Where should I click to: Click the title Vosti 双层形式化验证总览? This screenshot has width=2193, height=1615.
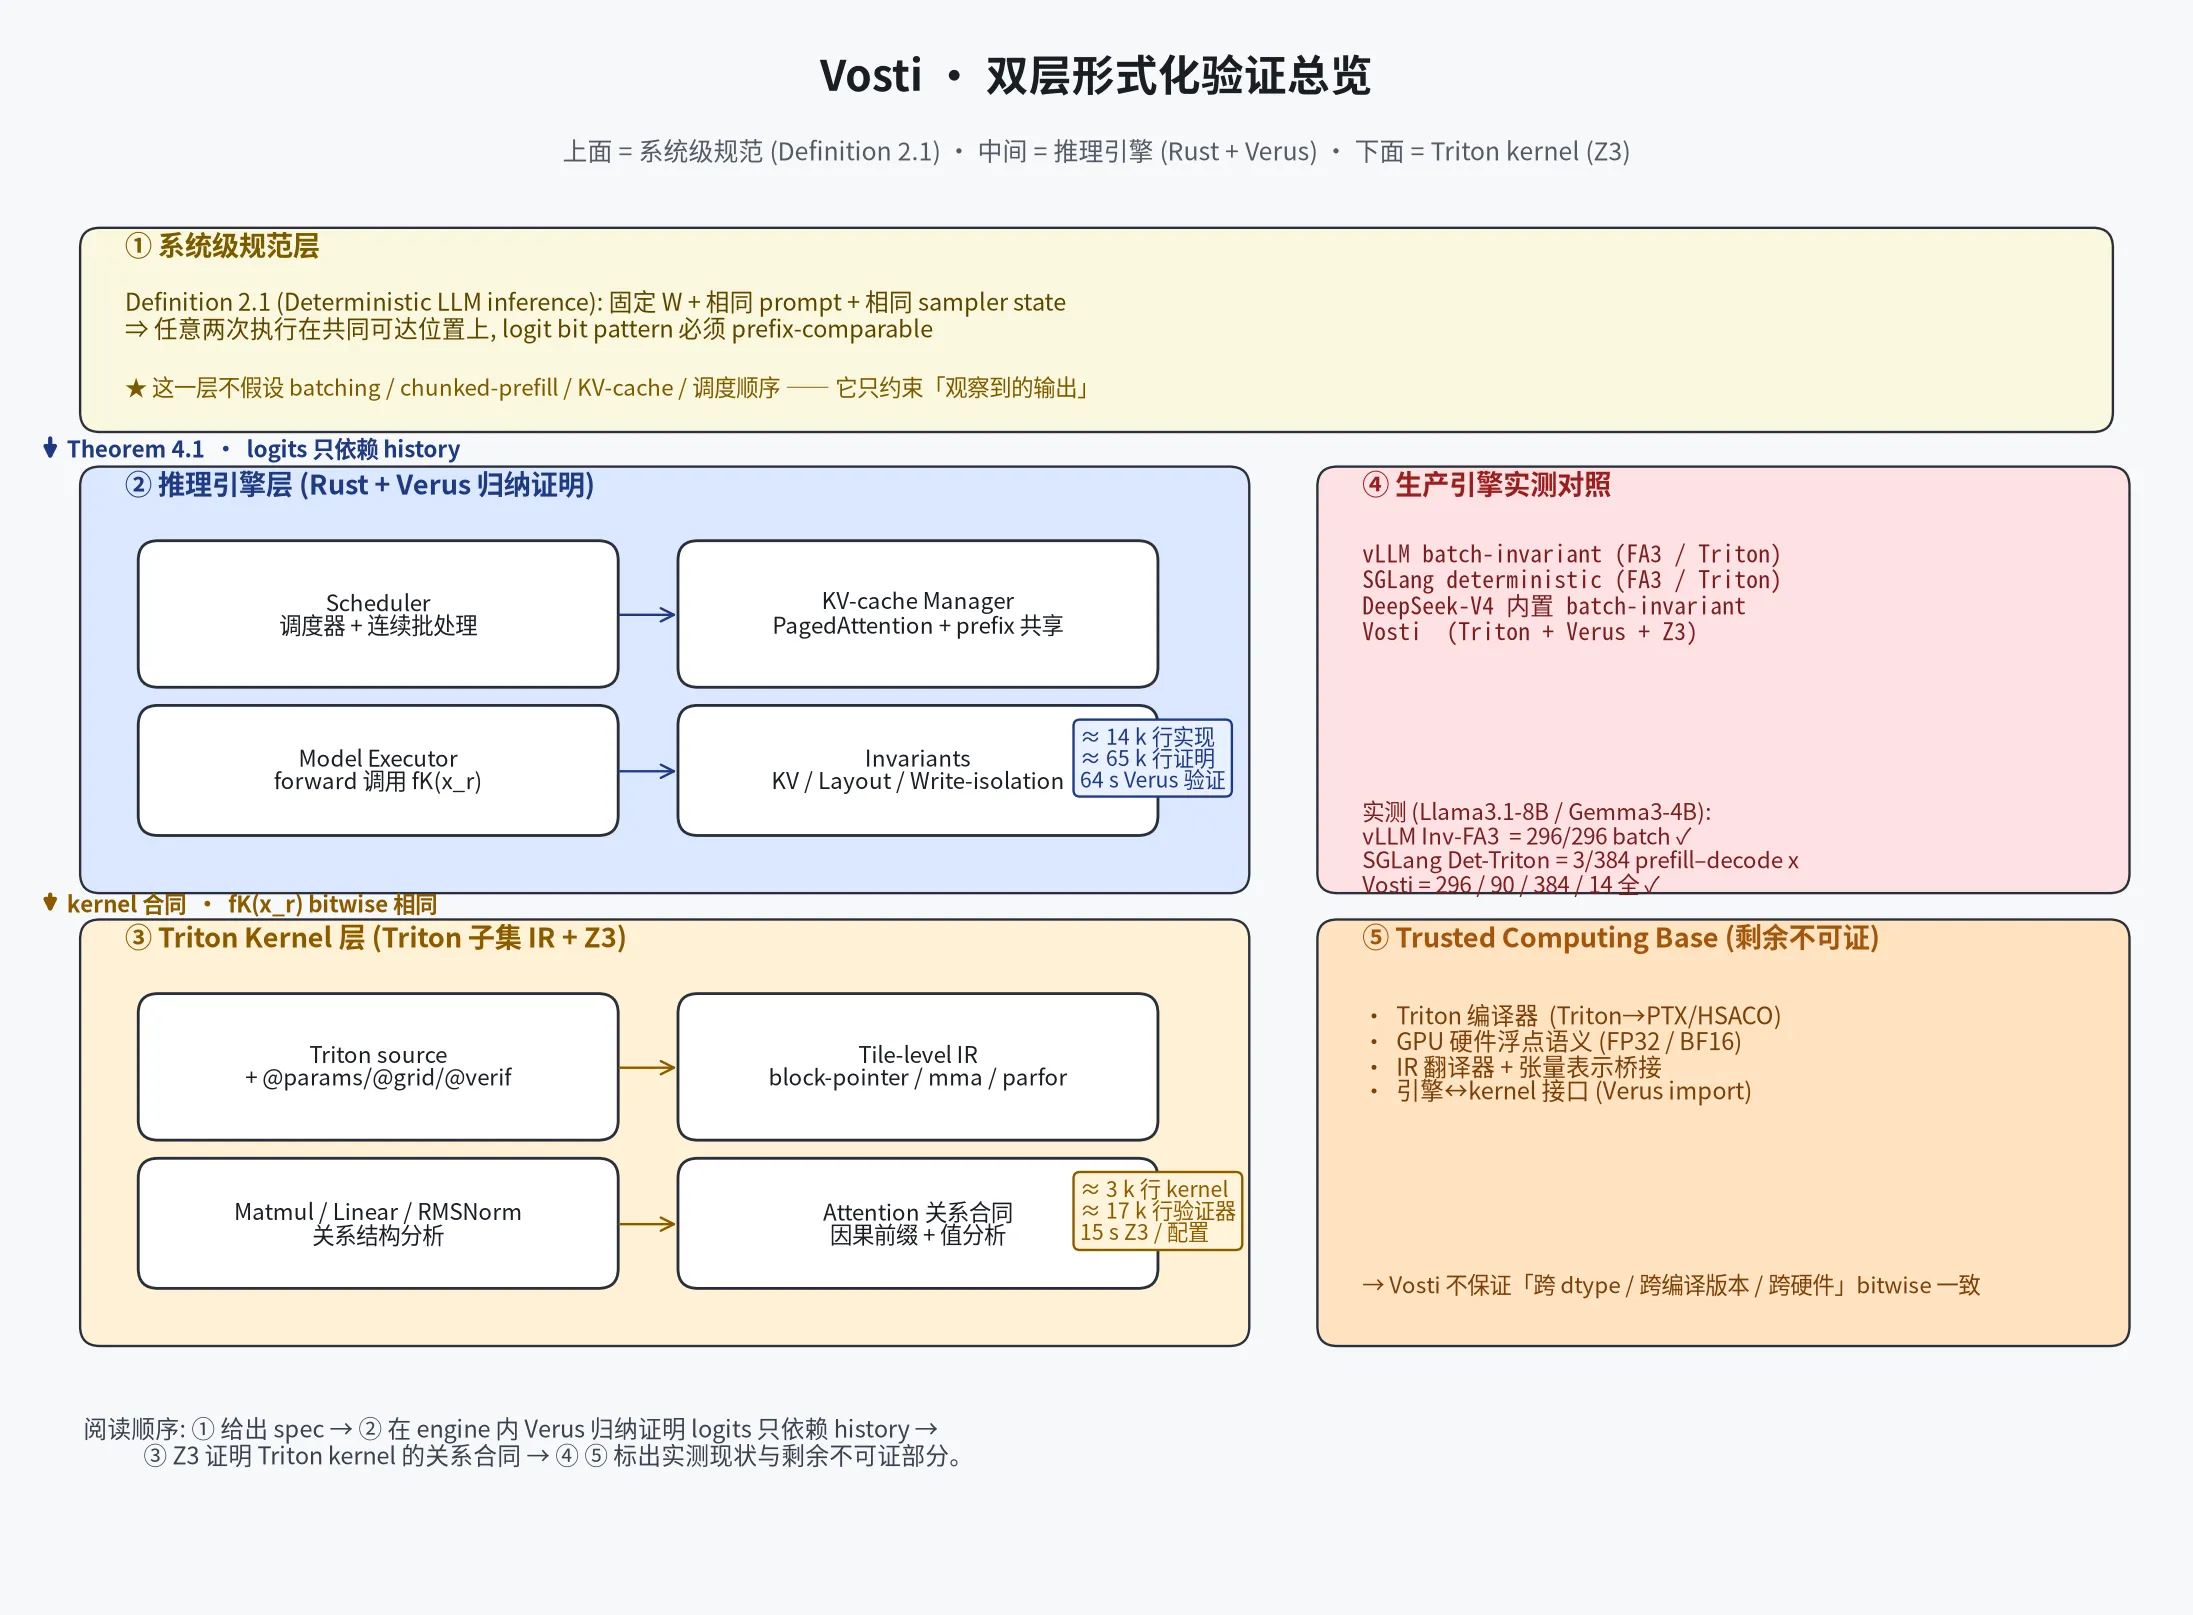point(1096,76)
